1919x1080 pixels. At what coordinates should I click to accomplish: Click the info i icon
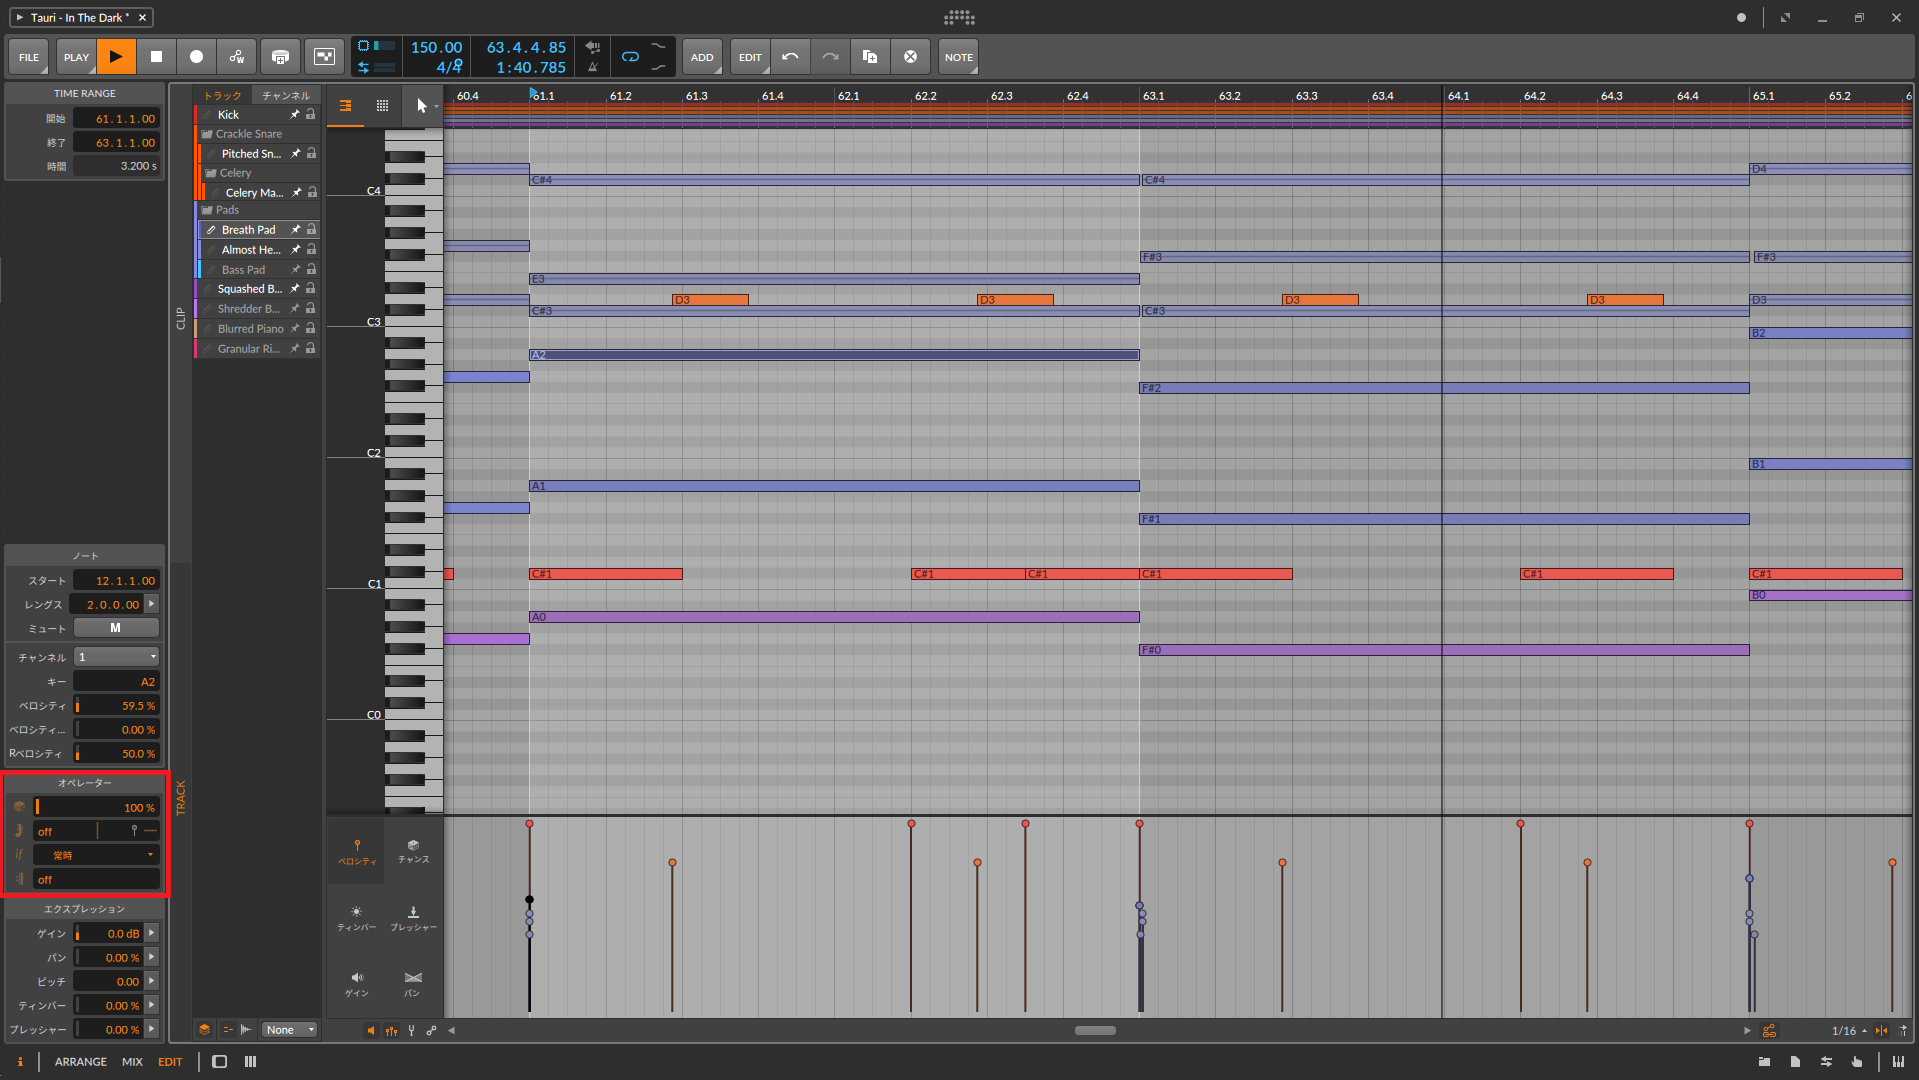click(x=20, y=1062)
